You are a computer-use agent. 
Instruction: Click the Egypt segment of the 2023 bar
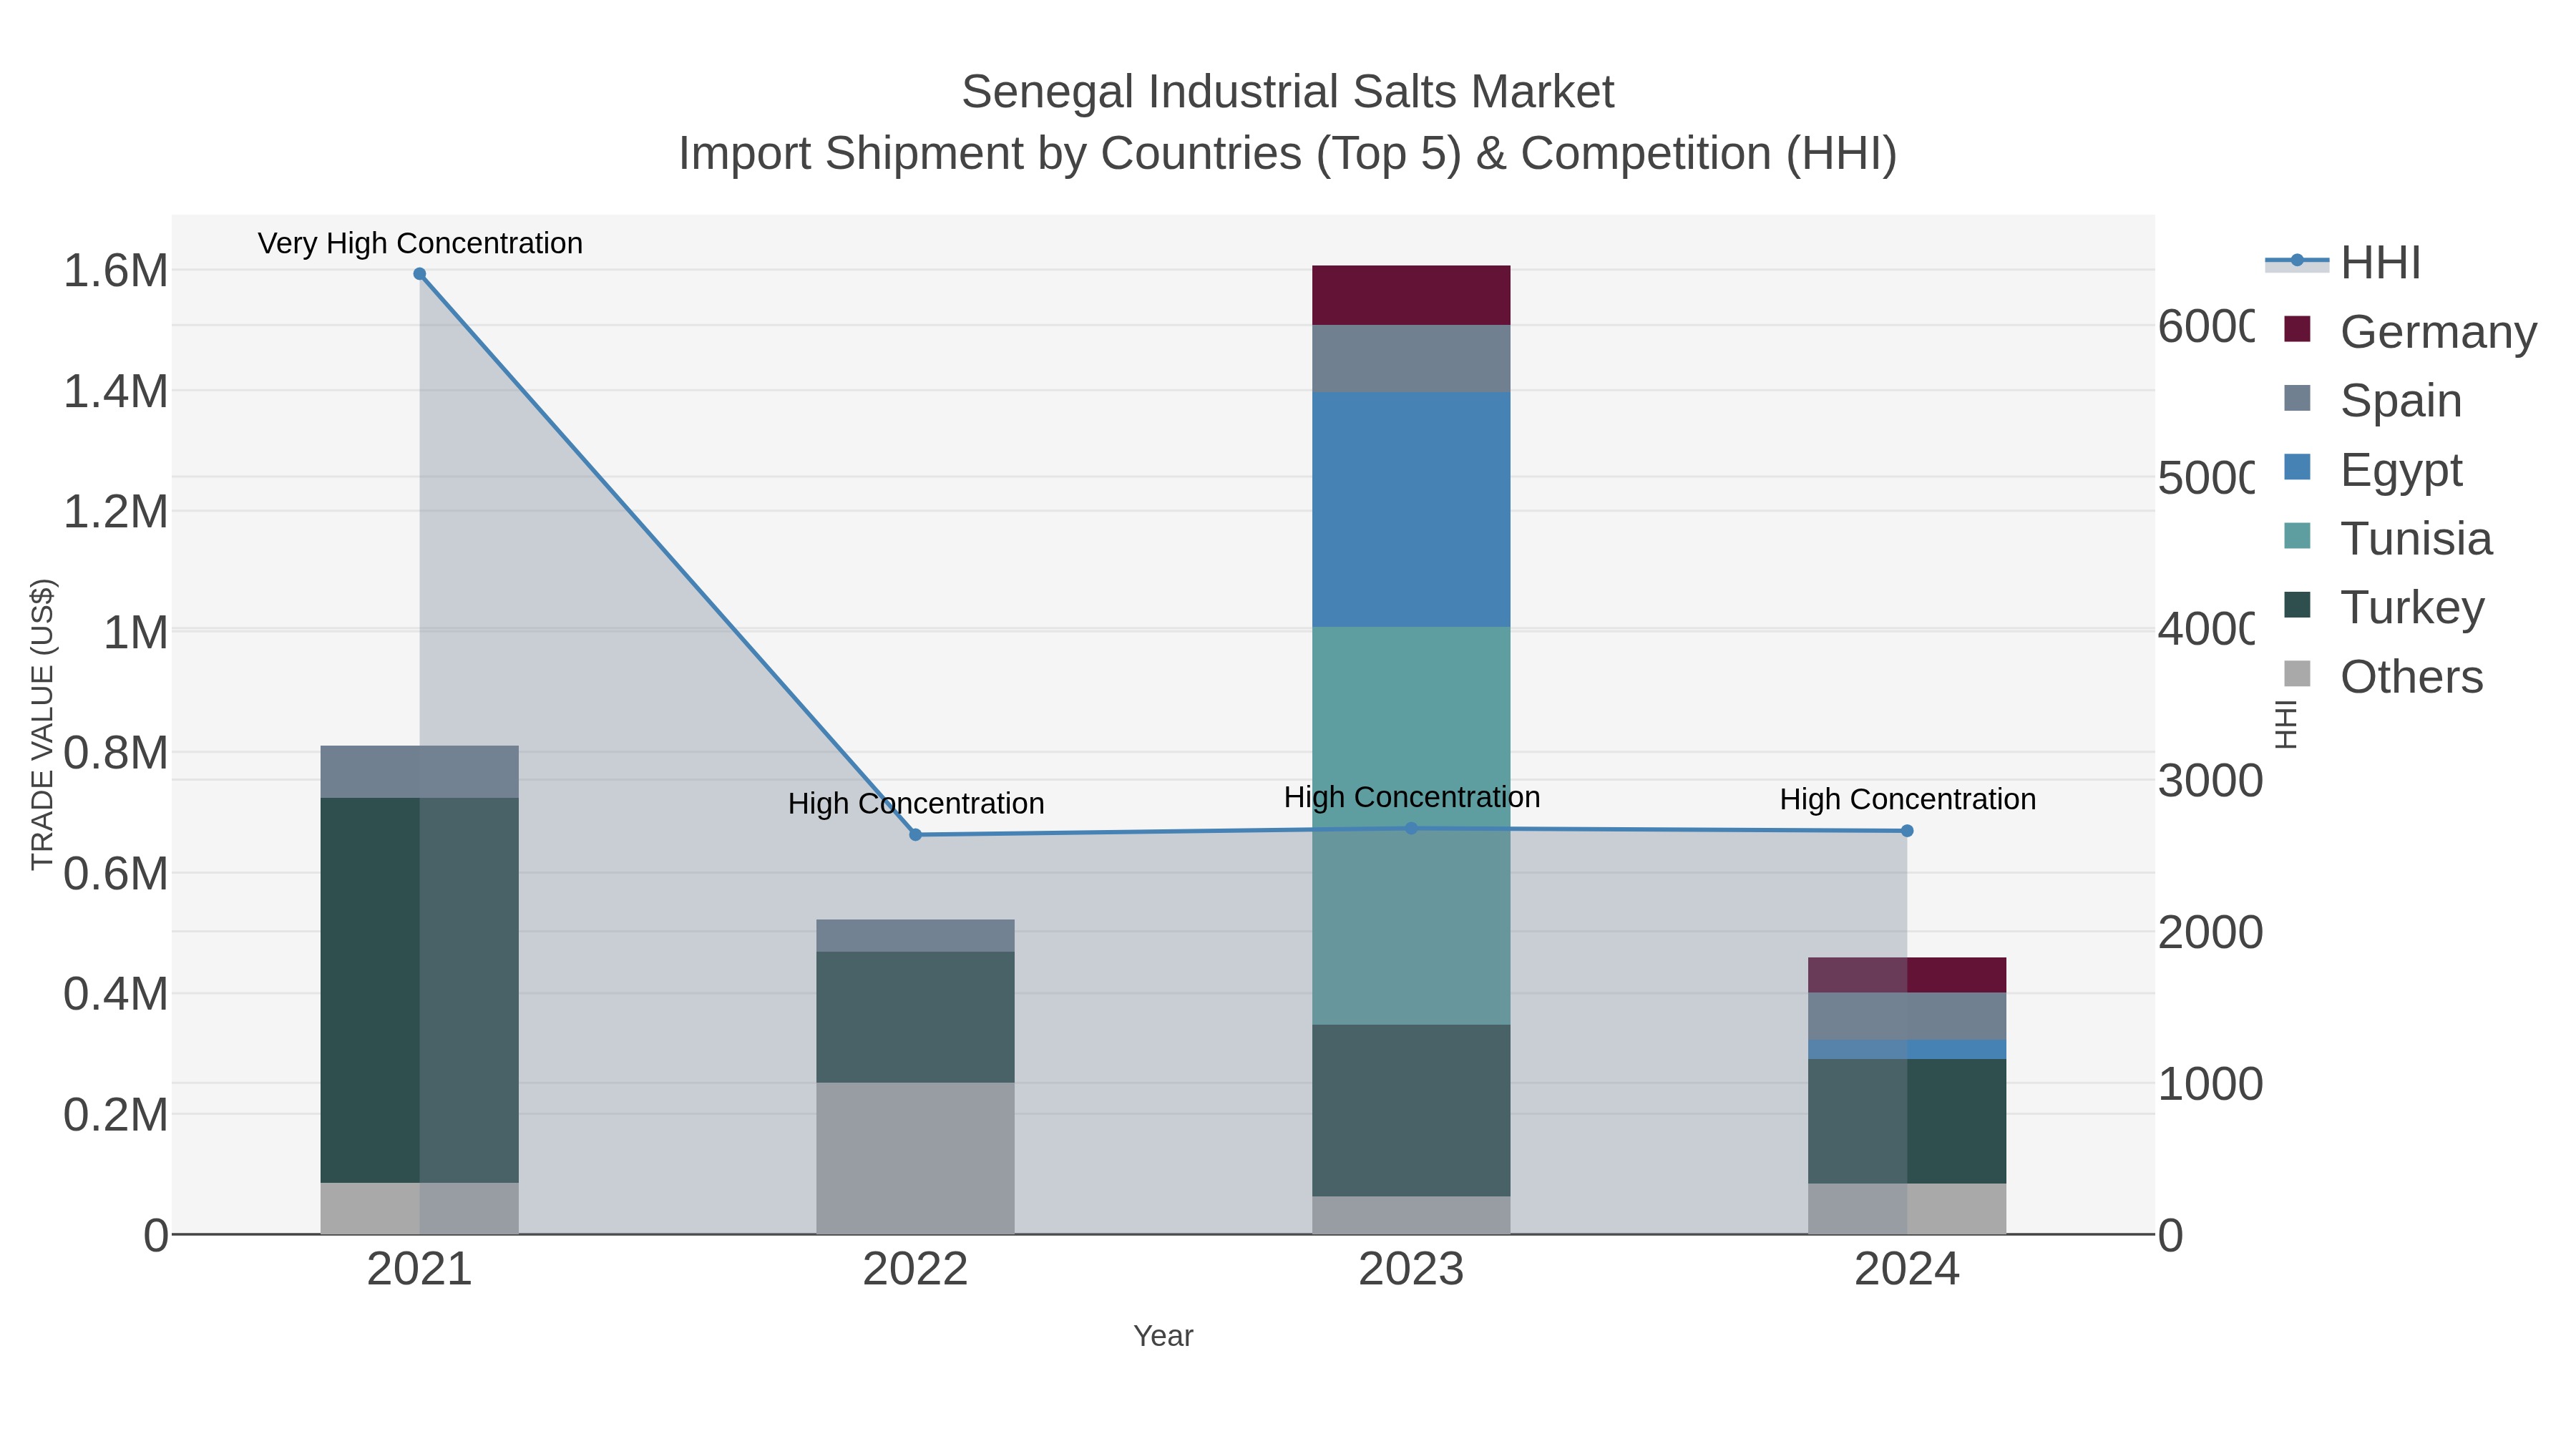click(x=1411, y=510)
